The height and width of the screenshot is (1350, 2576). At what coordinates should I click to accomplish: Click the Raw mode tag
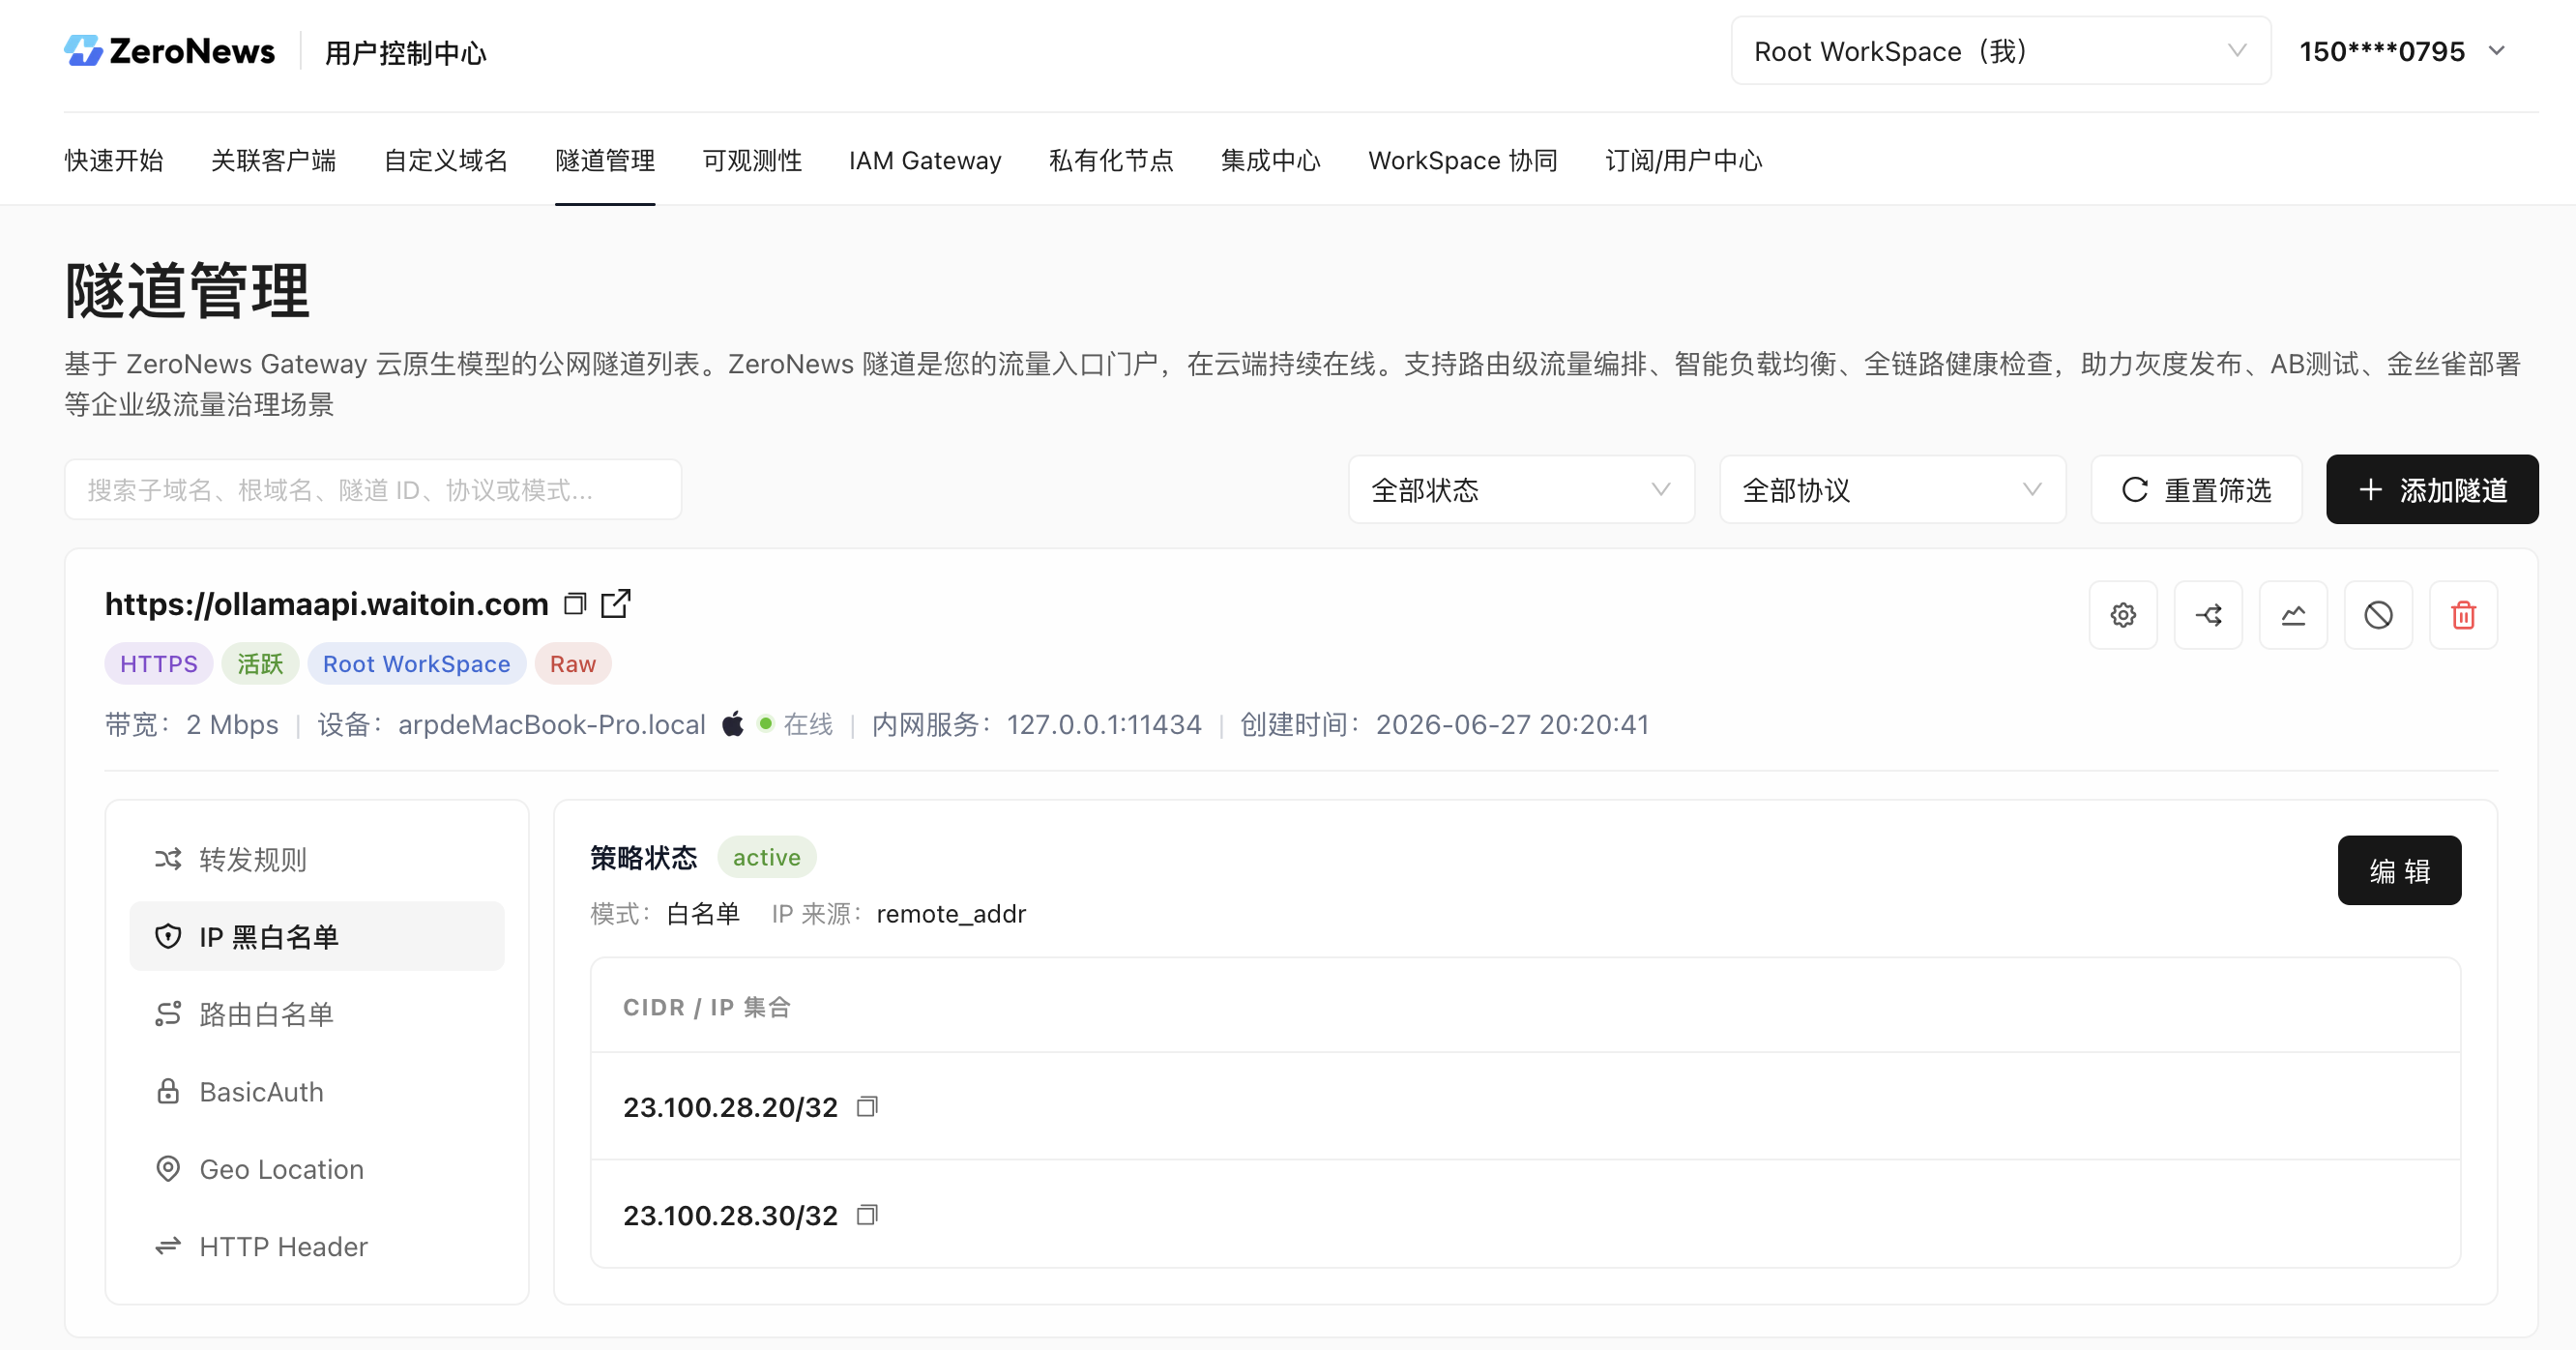click(x=573, y=664)
